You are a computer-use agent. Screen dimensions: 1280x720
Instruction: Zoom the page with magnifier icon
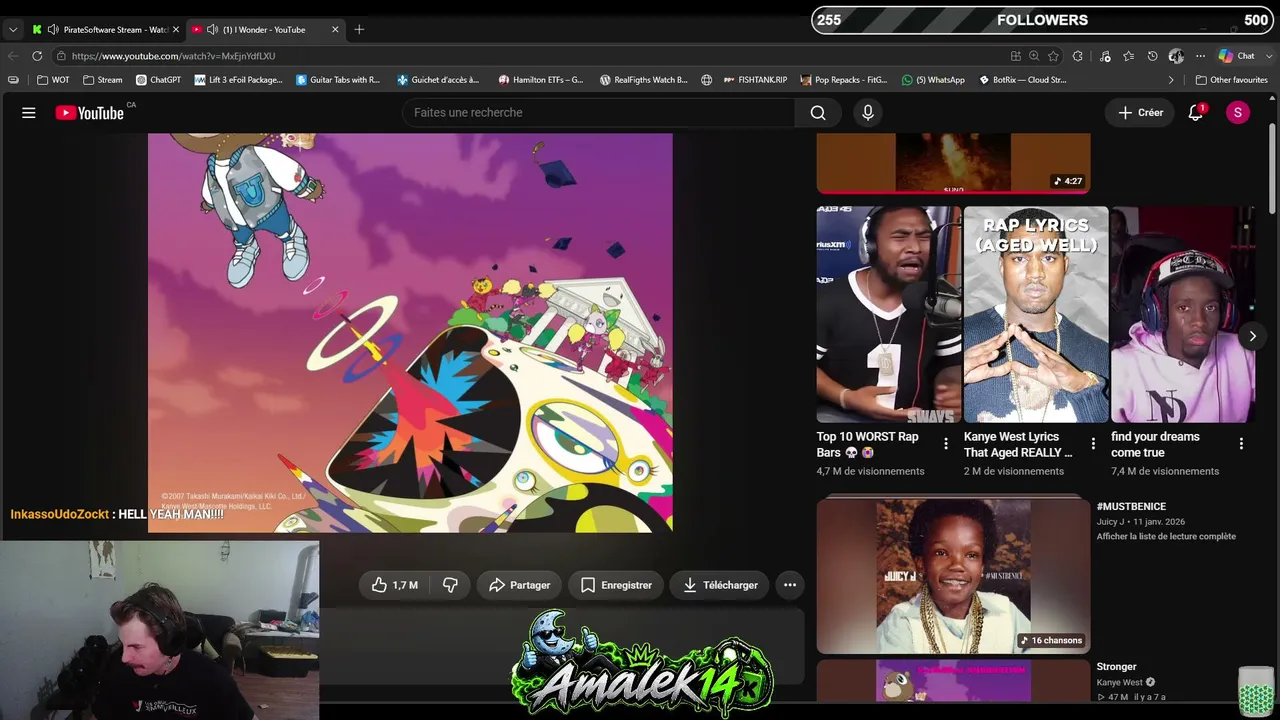pyautogui.click(x=1034, y=56)
